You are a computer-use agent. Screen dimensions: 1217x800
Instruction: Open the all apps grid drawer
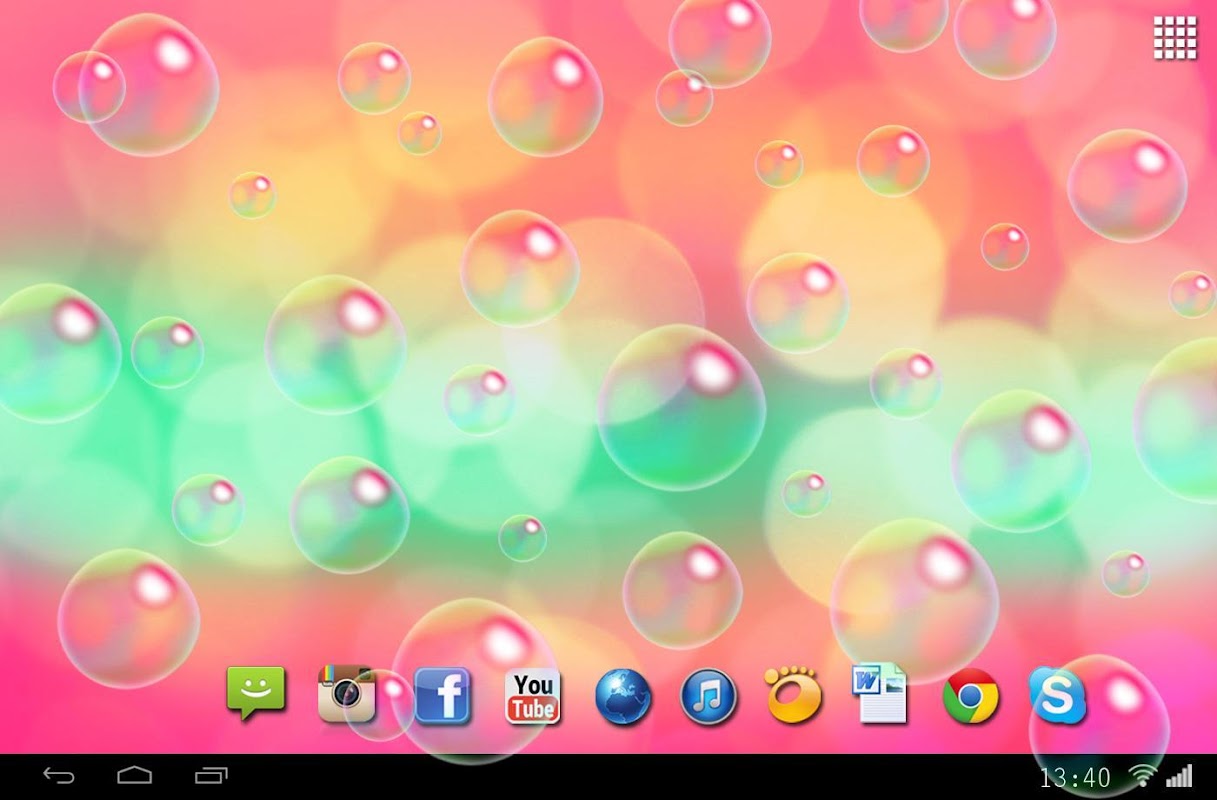1175,38
